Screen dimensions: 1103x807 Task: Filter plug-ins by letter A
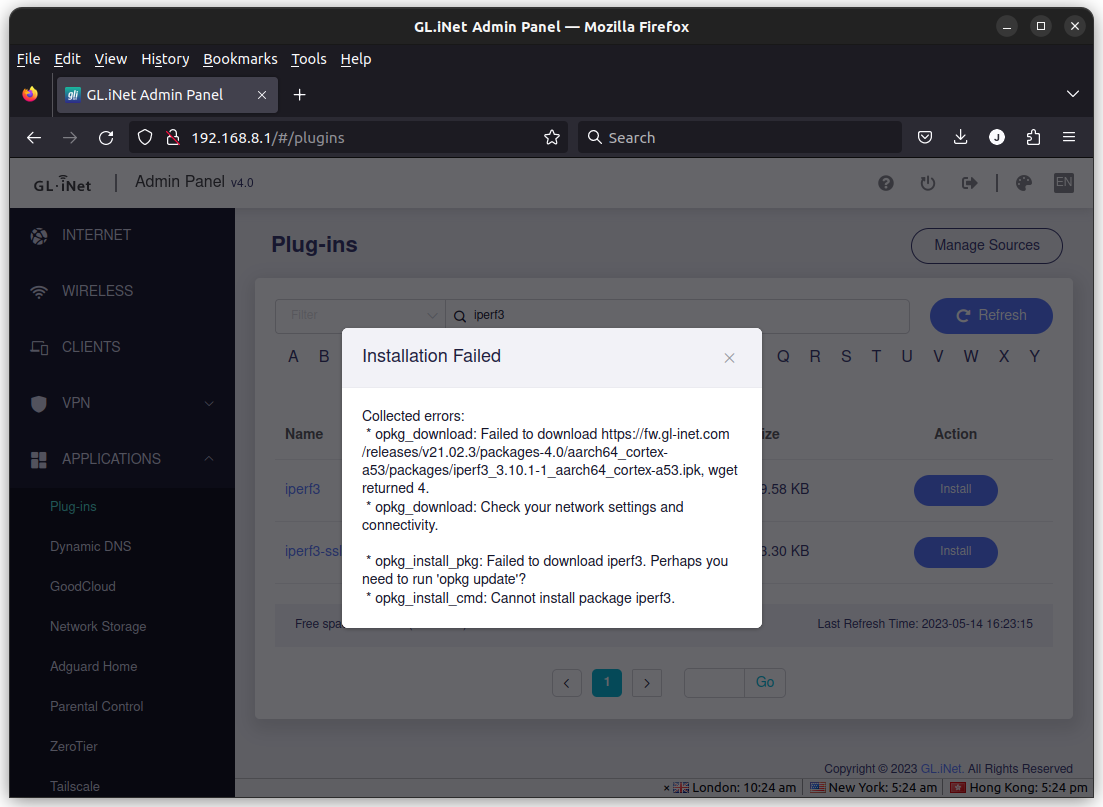(293, 357)
